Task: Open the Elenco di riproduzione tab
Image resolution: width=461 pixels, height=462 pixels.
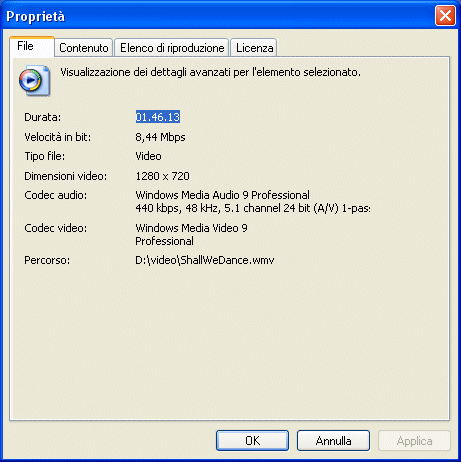Action: point(172,48)
